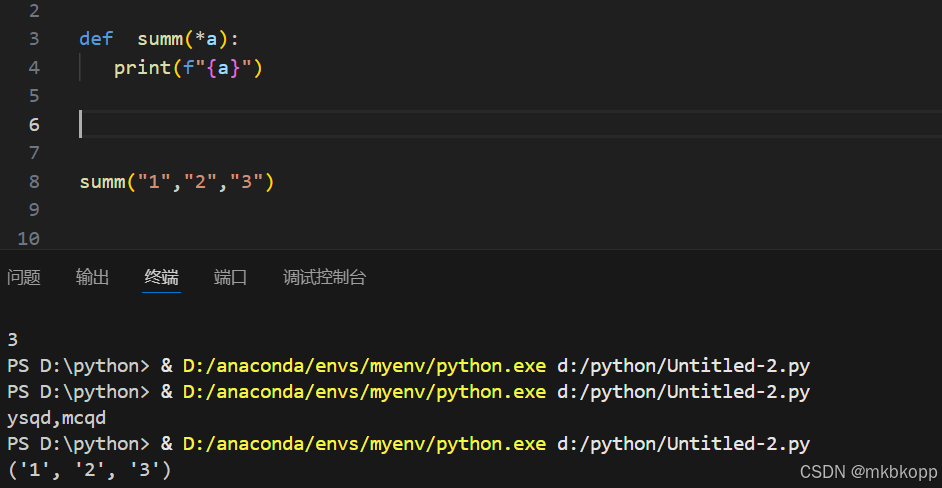Place cursor on empty line 6
The width and height of the screenshot is (942, 488).
(511, 124)
